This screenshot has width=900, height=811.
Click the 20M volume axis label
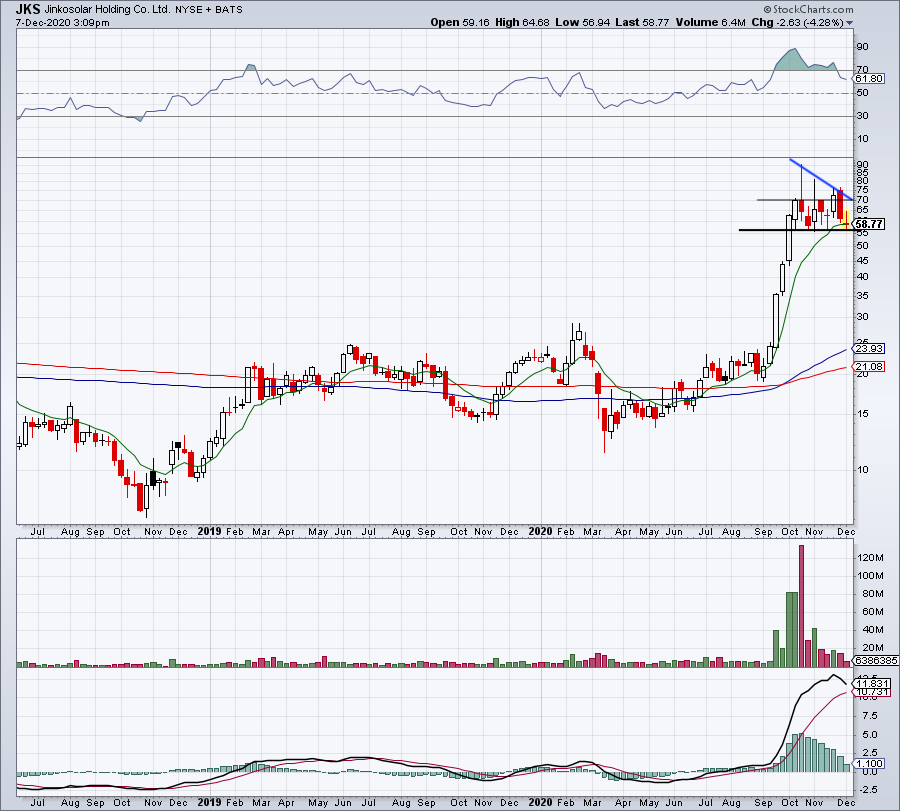tap(872, 648)
